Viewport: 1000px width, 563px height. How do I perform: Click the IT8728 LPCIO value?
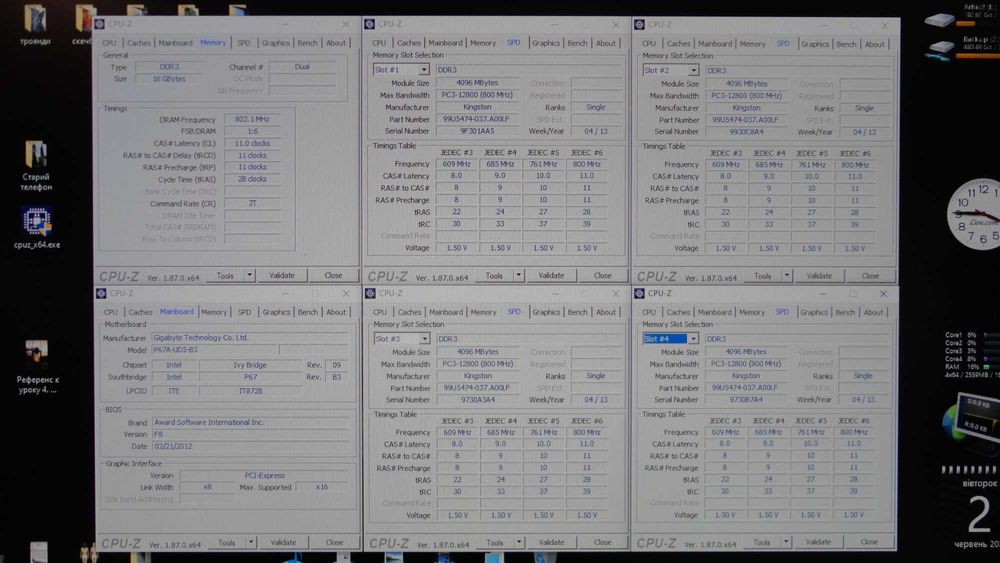pos(250,391)
